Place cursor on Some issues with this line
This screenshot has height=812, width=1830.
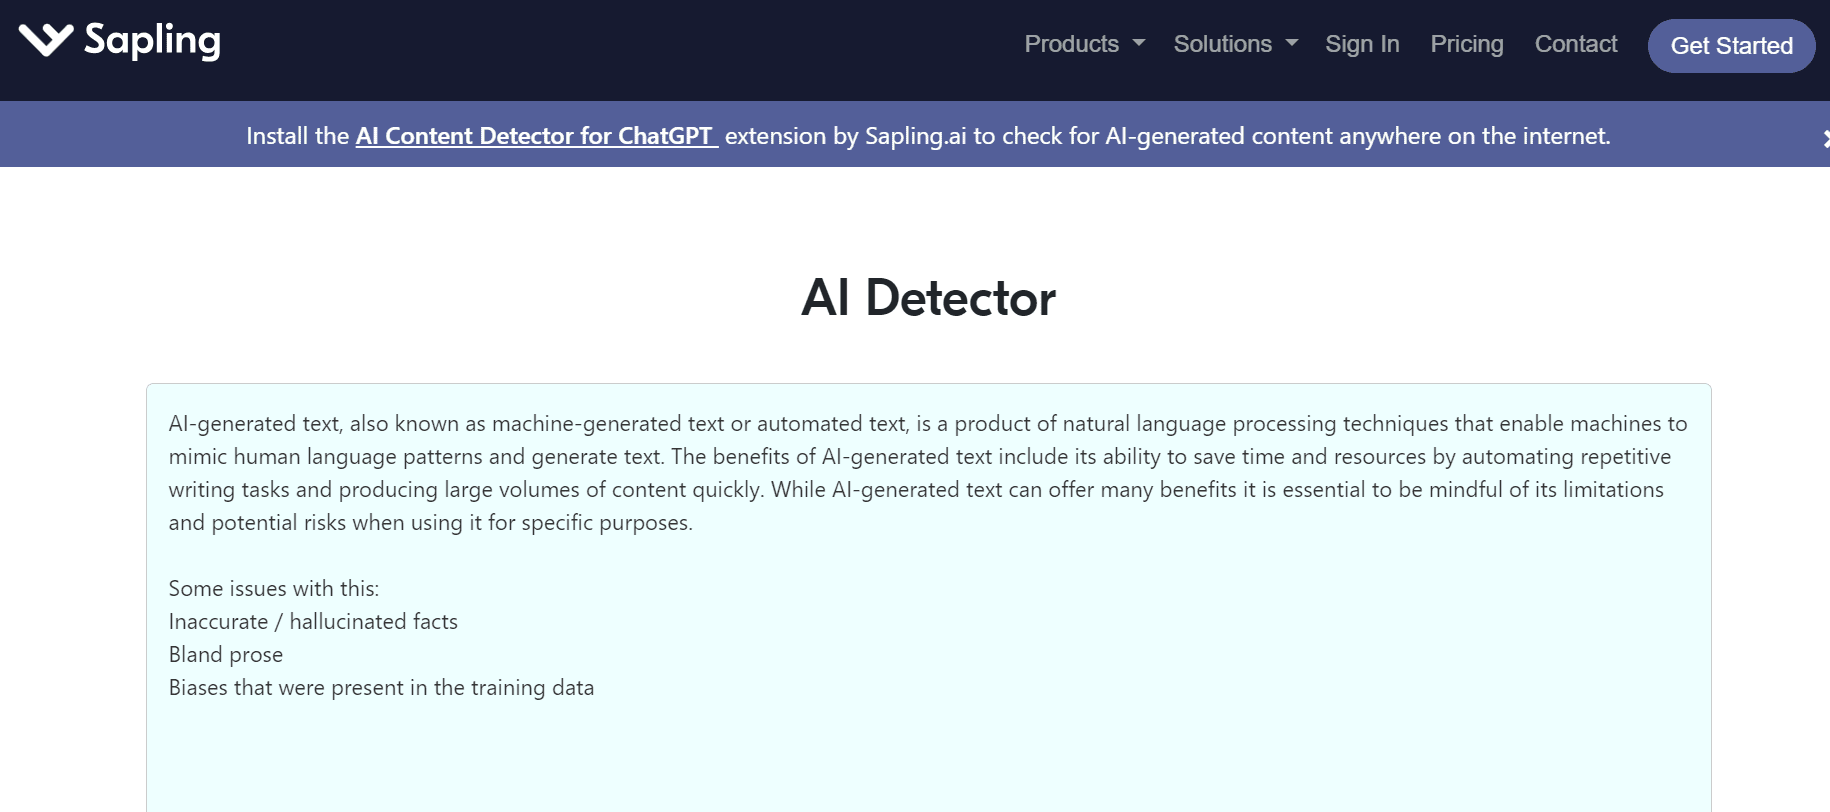point(274,589)
